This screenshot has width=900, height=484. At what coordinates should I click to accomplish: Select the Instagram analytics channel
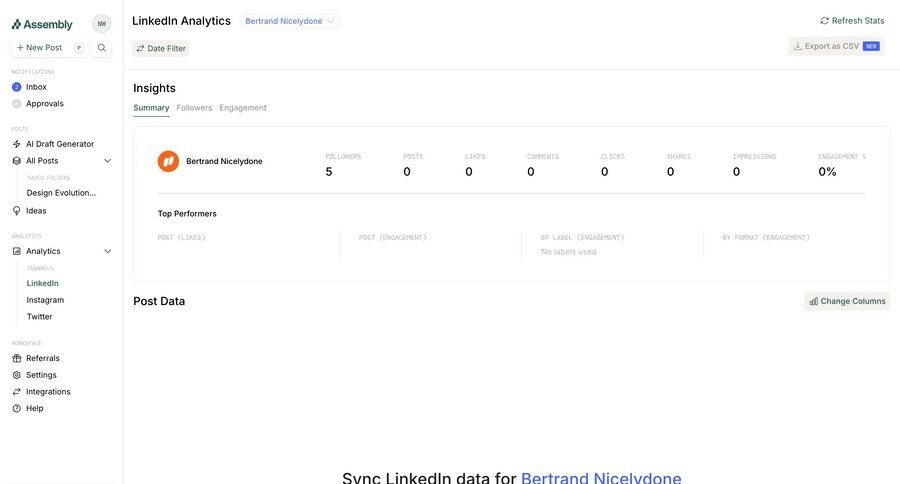point(45,300)
